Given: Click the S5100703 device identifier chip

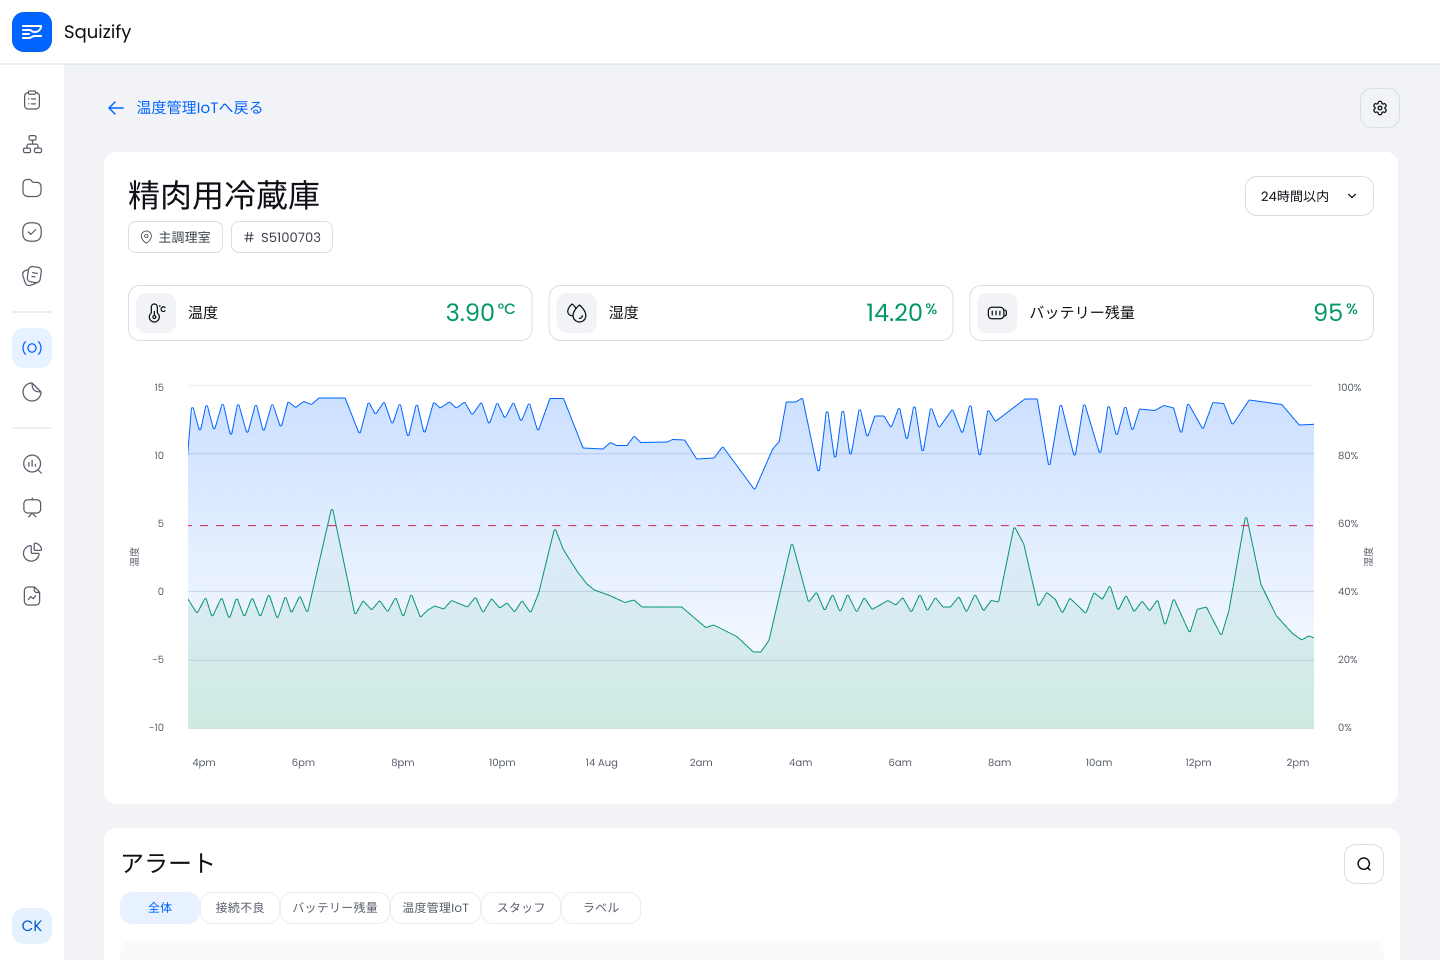Looking at the screenshot, I should [x=281, y=237].
